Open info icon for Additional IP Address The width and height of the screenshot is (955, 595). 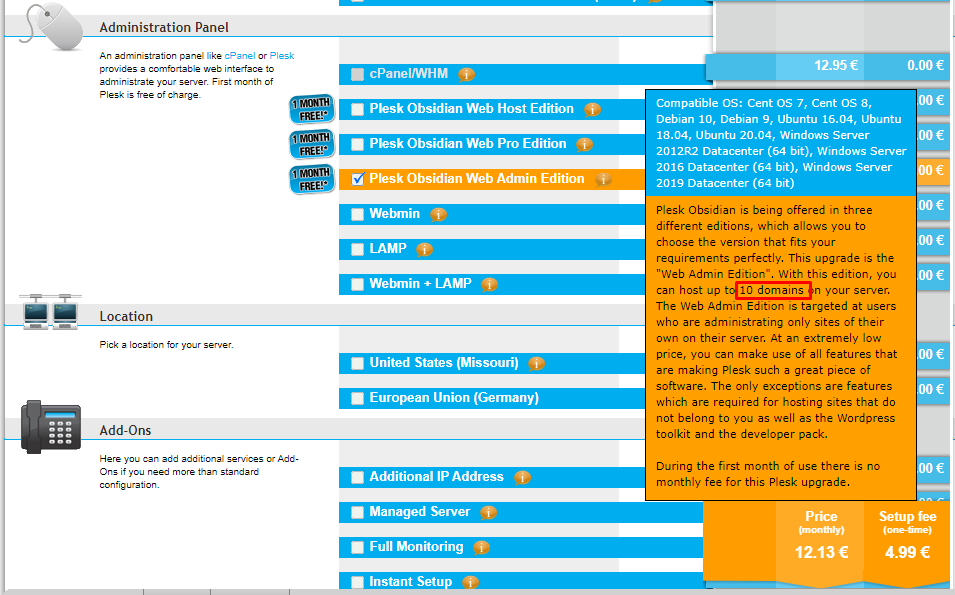point(522,478)
